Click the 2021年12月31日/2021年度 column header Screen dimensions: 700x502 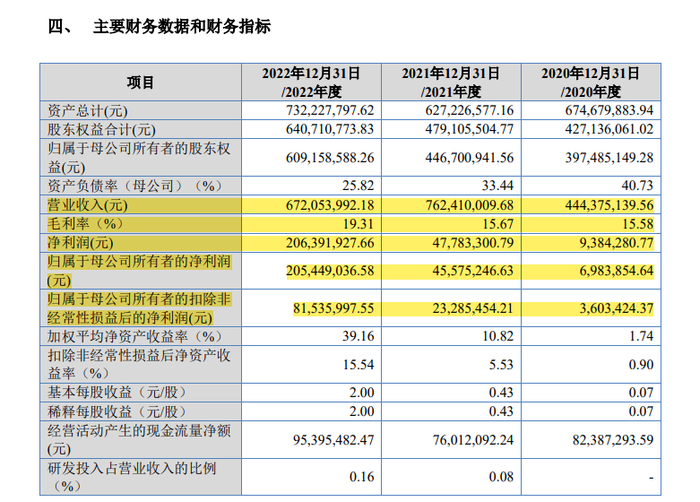click(451, 82)
